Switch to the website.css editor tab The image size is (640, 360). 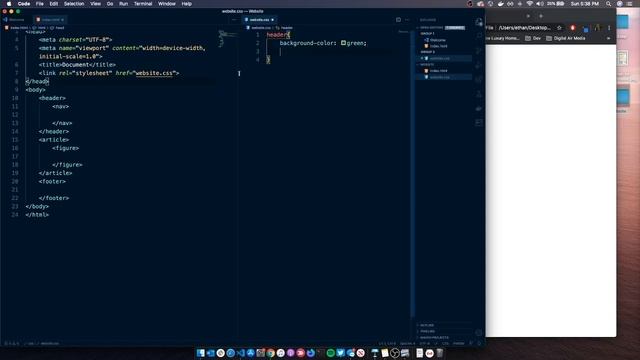[x=259, y=20]
